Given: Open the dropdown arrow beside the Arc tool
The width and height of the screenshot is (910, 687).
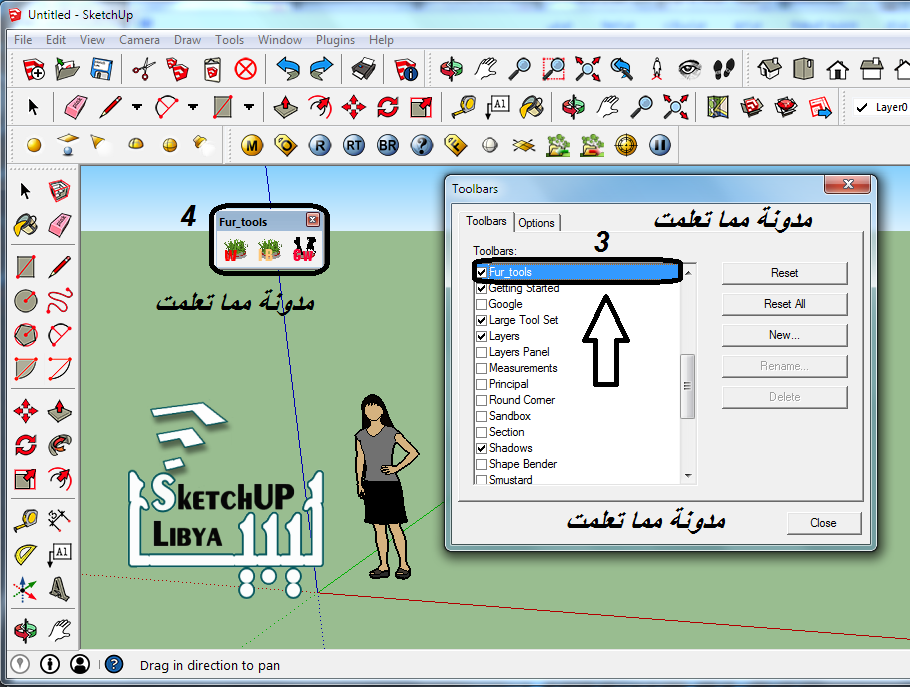Looking at the screenshot, I should click(191, 106).
